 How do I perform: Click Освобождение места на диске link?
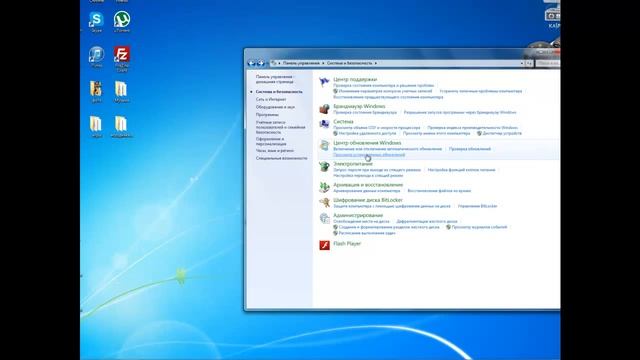tap(361, 222)
